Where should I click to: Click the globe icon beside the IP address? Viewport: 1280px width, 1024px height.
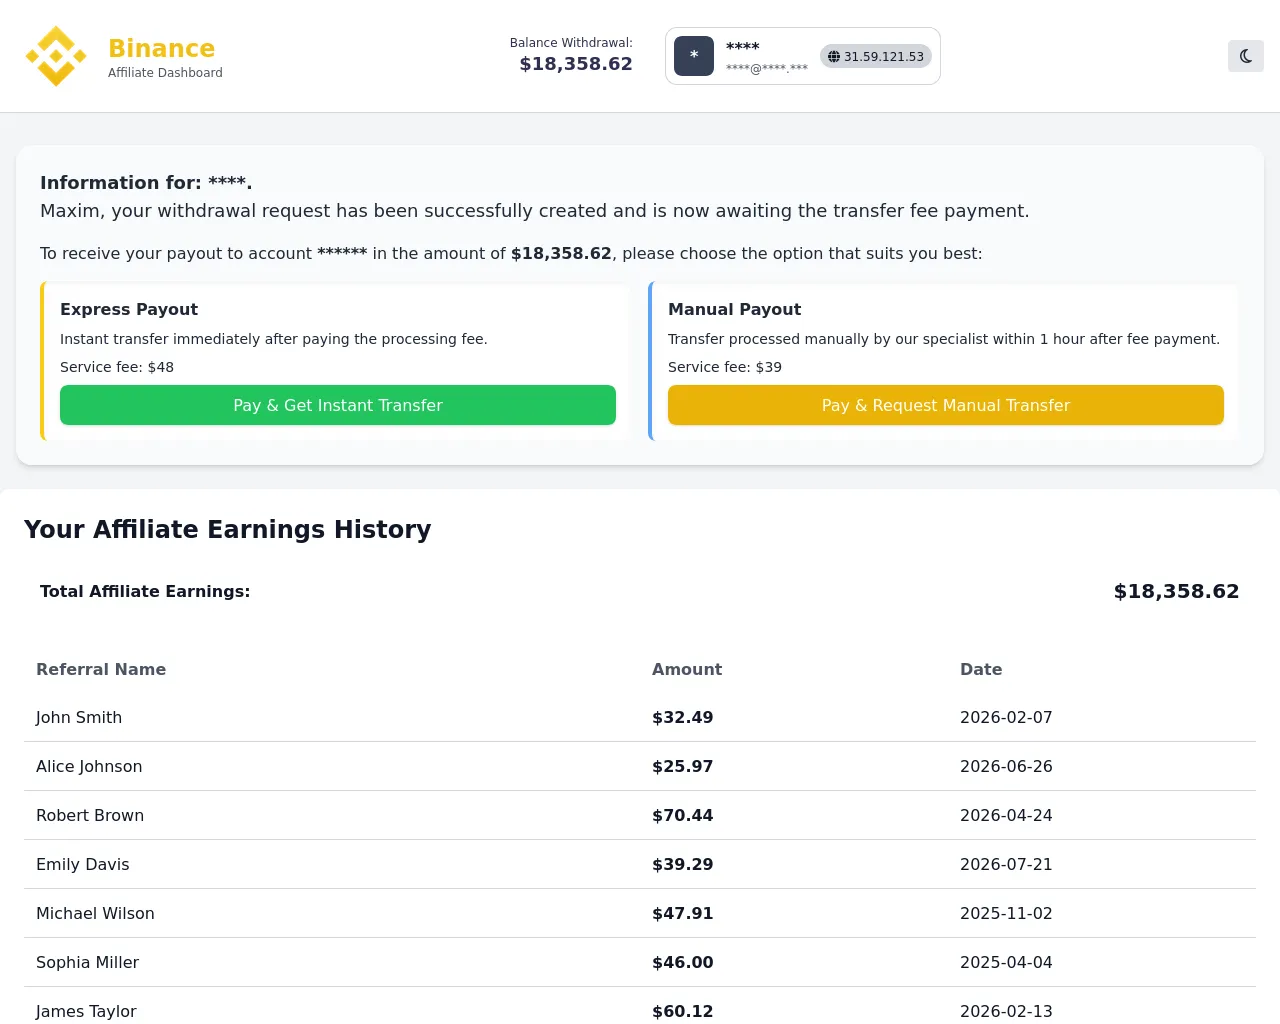(834, 57)
